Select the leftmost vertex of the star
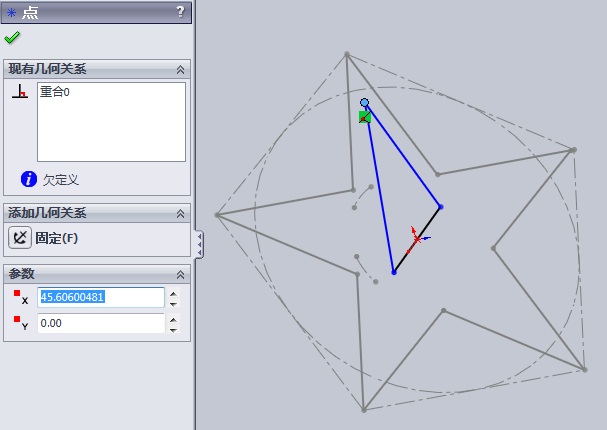The width and height of the screenshot is (607, 430). pos(218,215)
